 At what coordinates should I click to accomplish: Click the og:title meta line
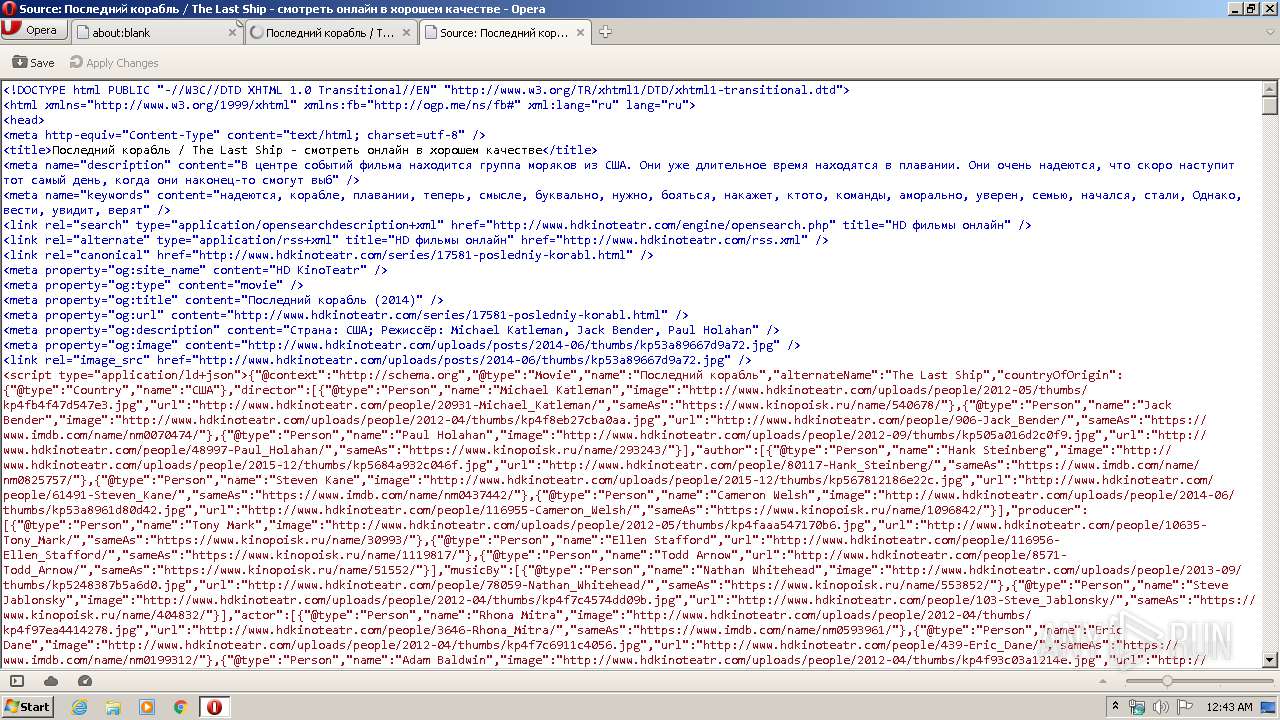tap(224, 300)
